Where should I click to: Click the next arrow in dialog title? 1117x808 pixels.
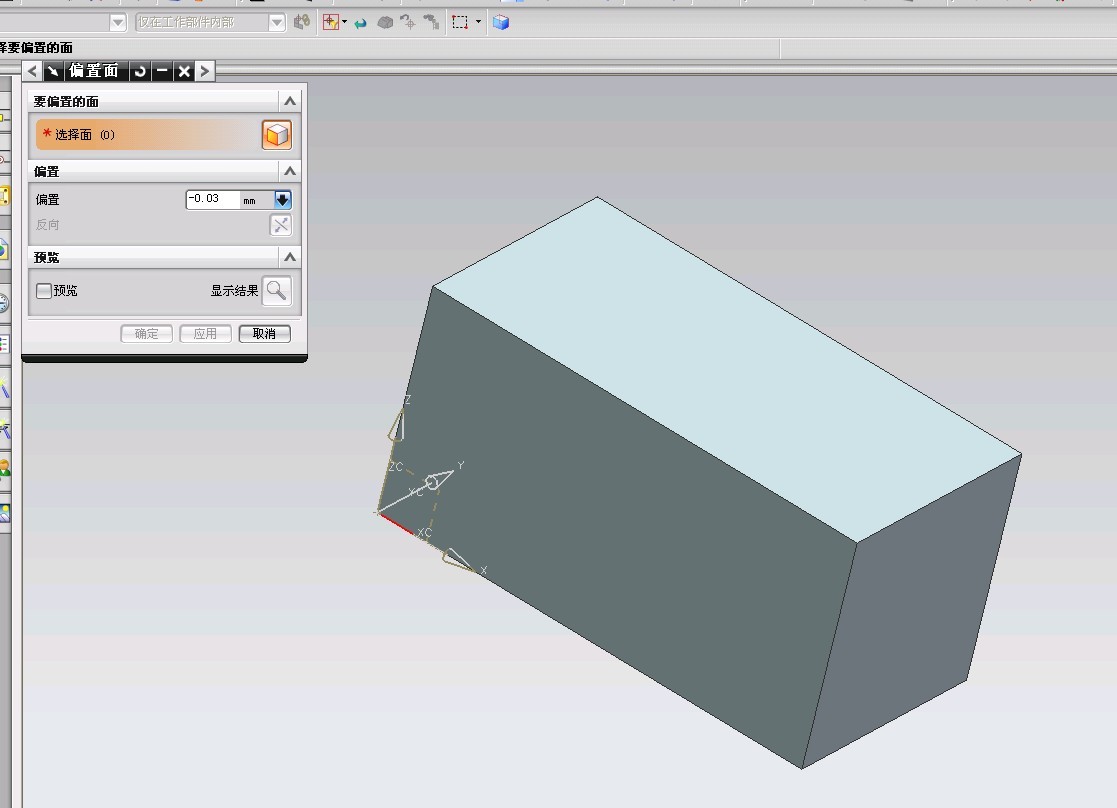204,71
